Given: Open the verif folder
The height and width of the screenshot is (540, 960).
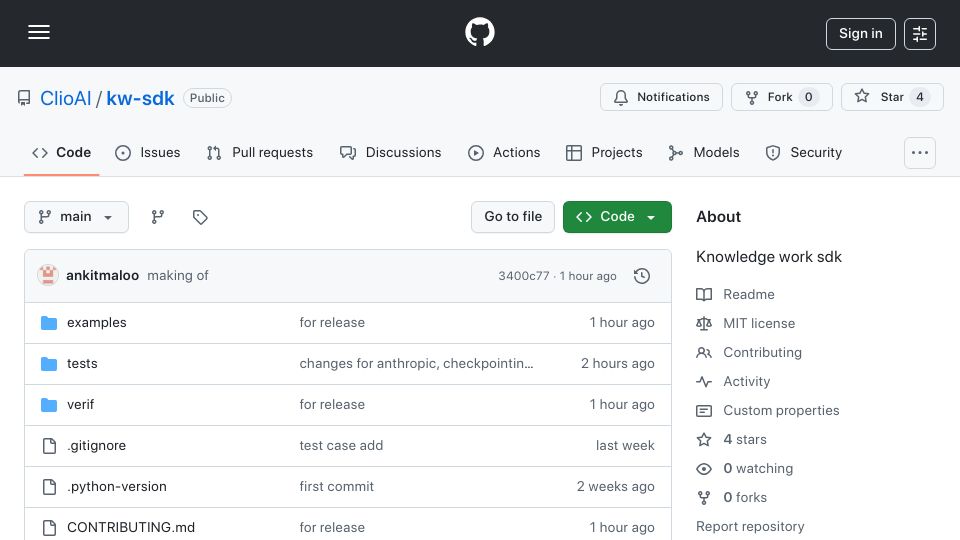Looking at the screenshot, I should pyautogui.click(x=80, y=405).
